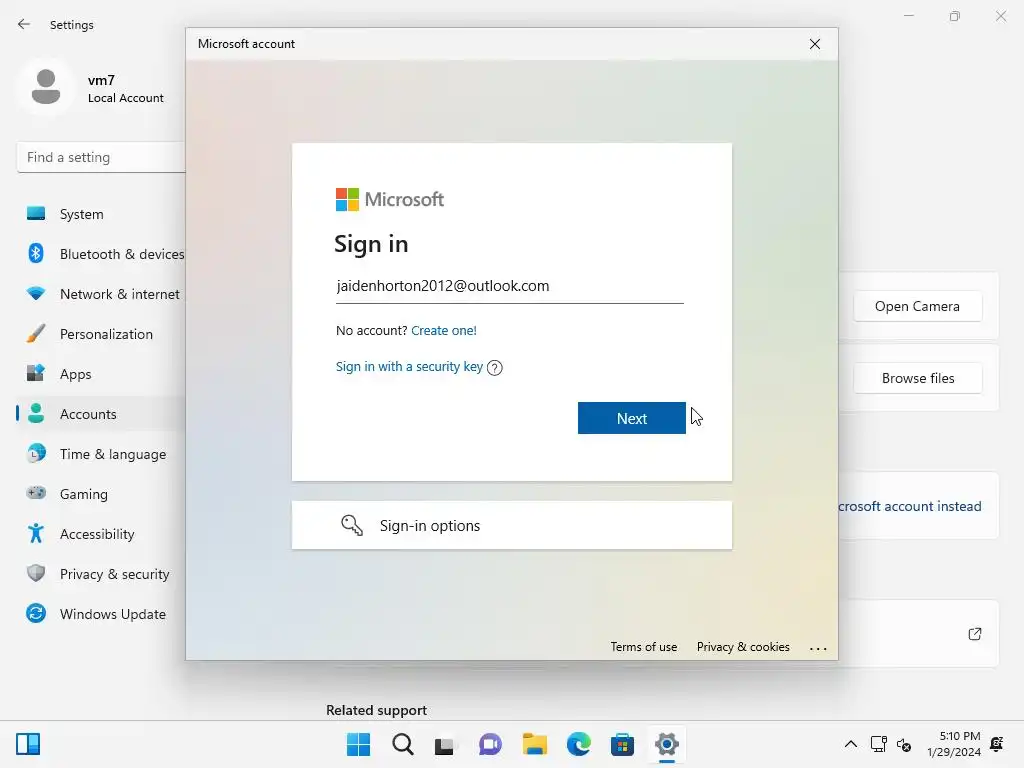Open the external link icon in Settings
Screen dimensions: 1024x768
pyautogui.click(x=974, y=633)
